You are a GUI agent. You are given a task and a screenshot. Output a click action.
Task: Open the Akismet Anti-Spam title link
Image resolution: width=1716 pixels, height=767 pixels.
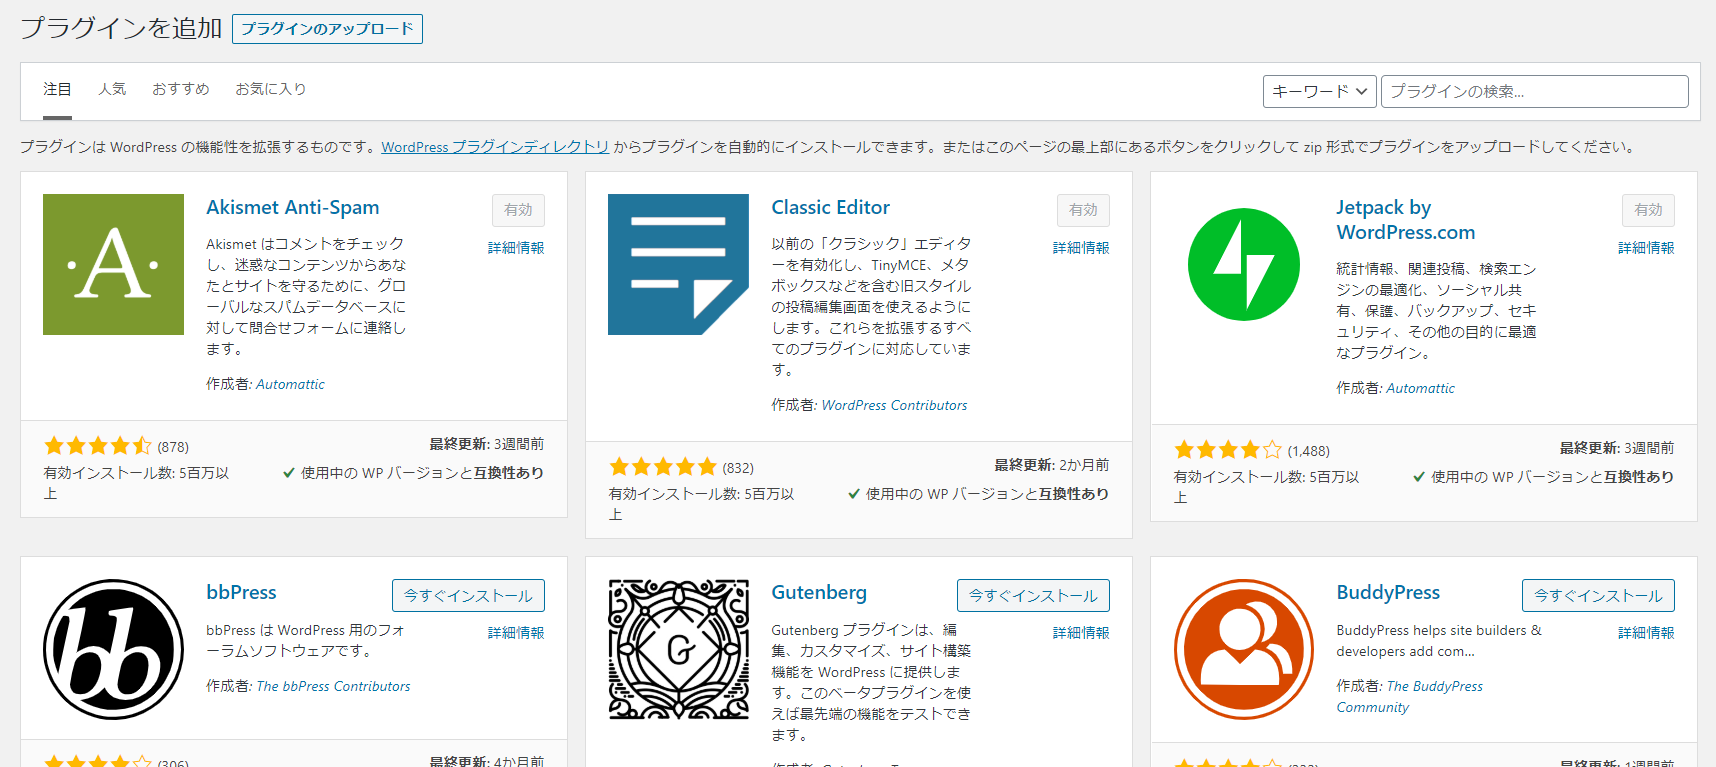(x=293, y=207)
